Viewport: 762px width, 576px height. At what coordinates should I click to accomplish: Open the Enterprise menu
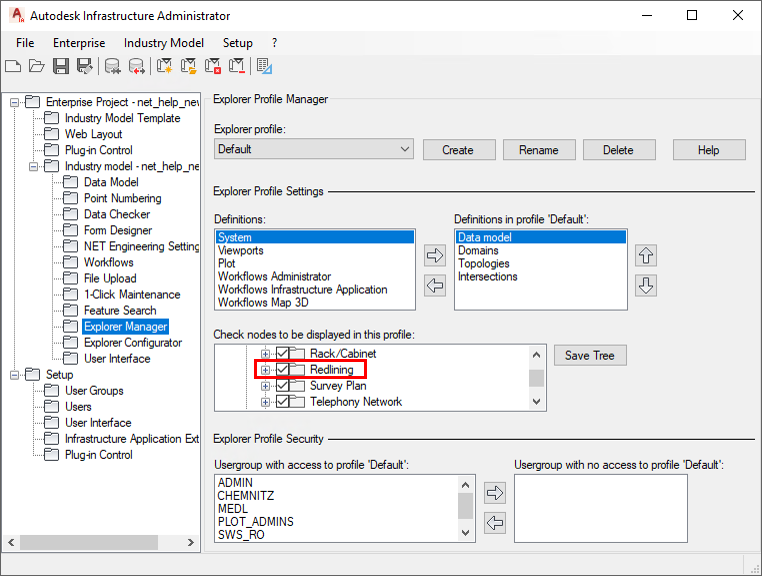(79, 43)
